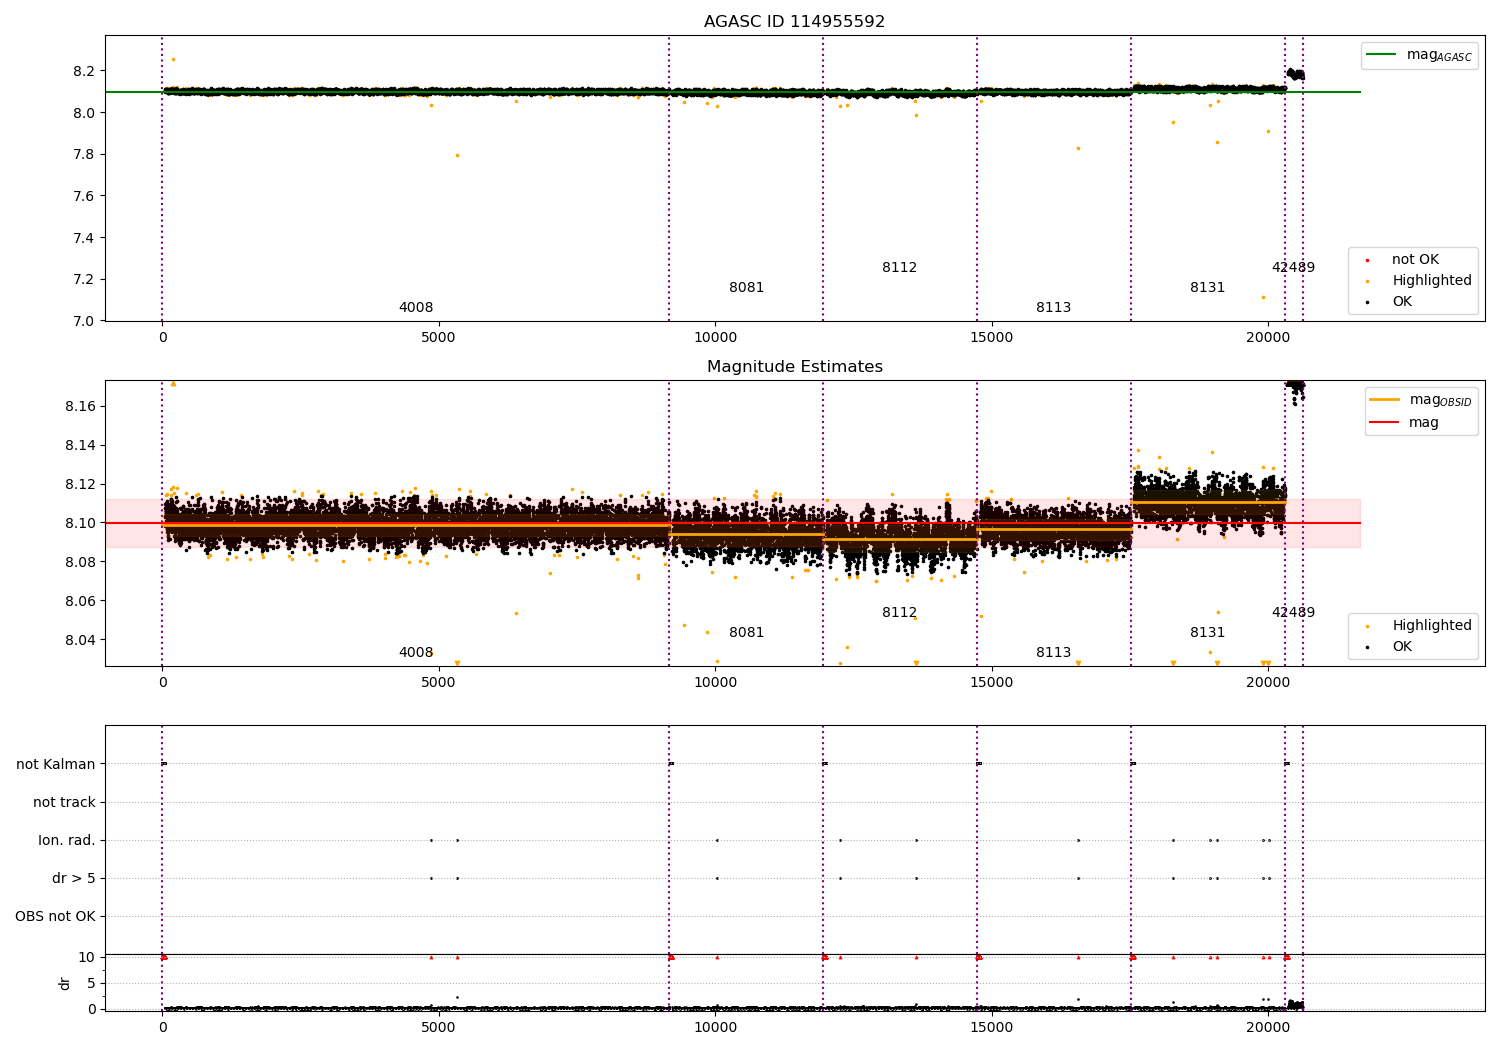This screenshot has width=1500, height=1050.
Task: Click the lowest orange outlier near 7.1 in top plot
Action: tap(1263, 297)
